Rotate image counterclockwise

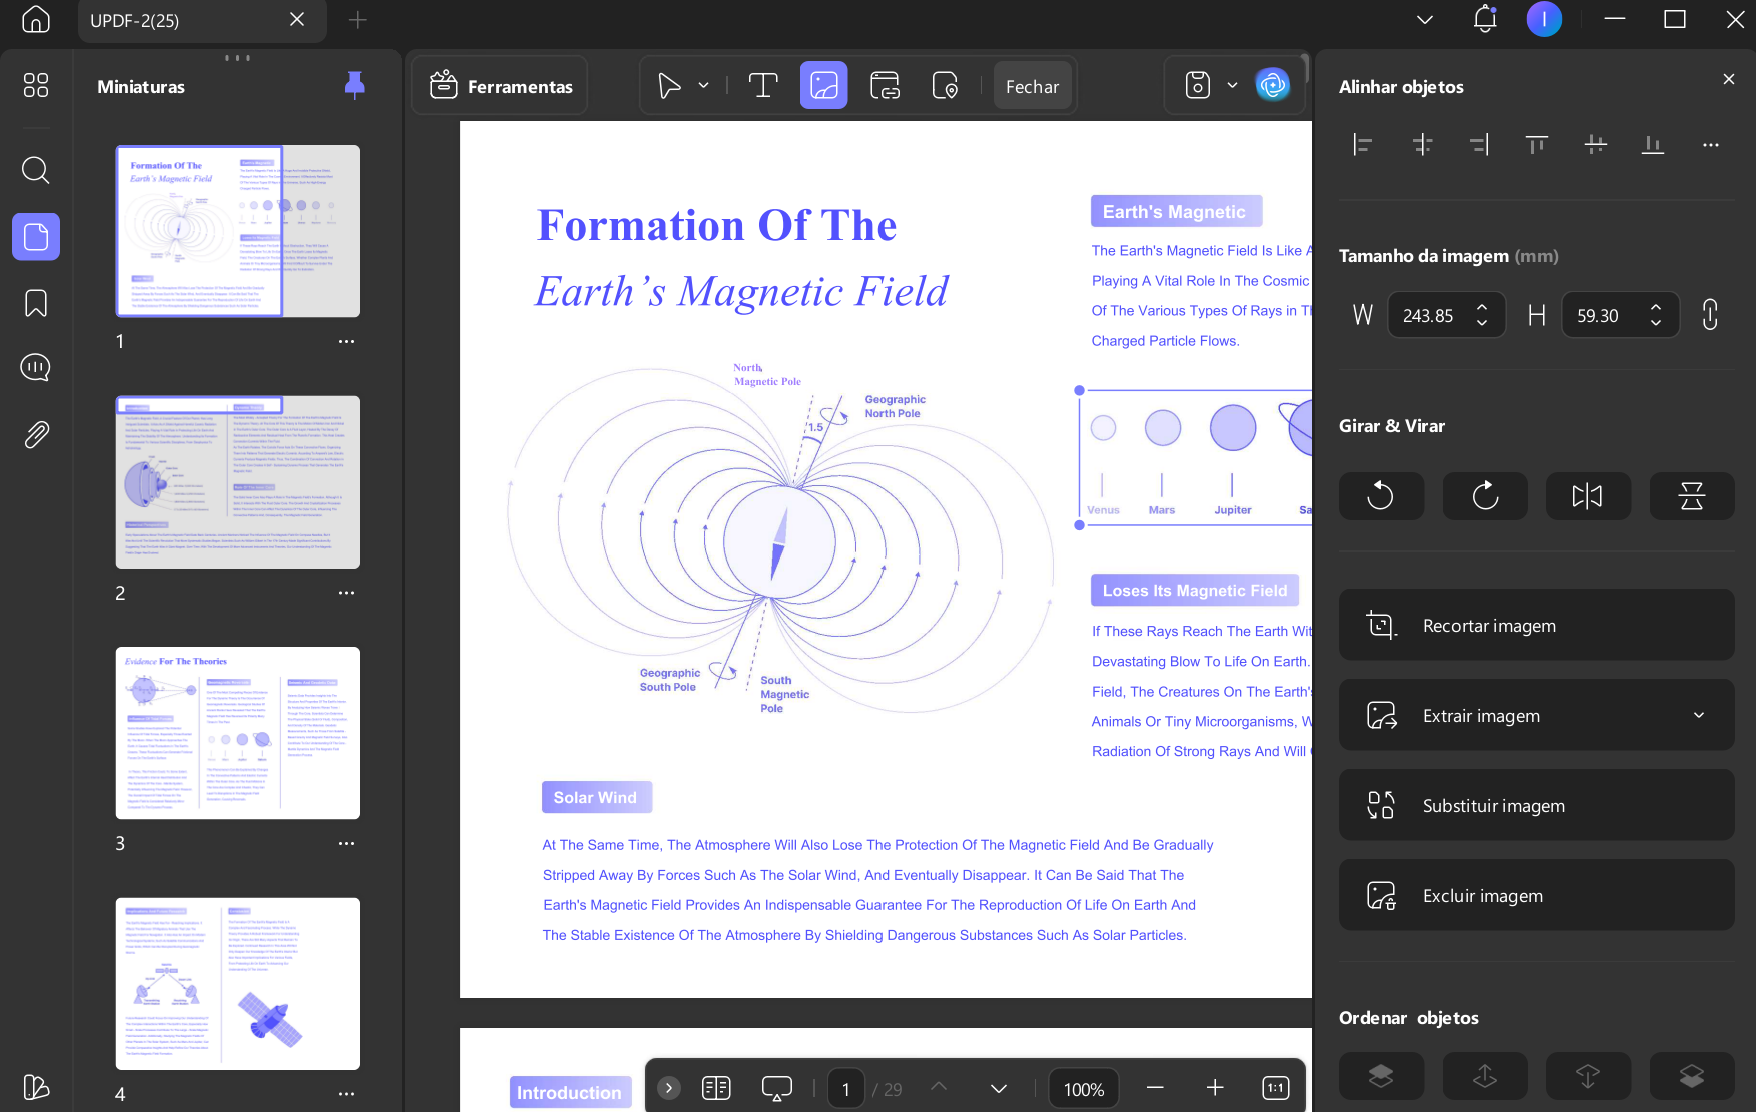tap(1381, 496)
